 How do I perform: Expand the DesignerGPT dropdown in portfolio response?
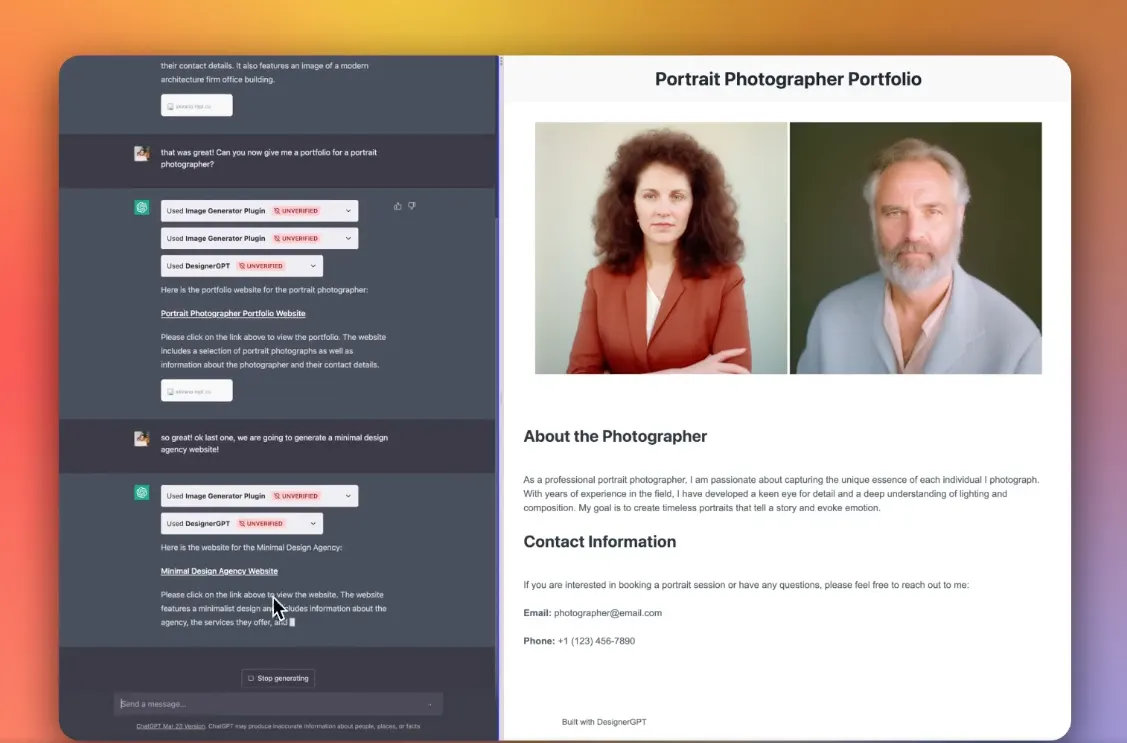click(313, 266)
